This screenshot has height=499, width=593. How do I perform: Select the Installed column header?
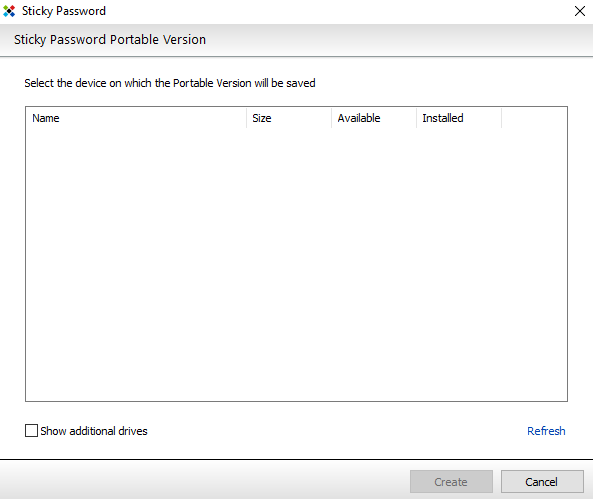pyautogui.click(x=459, y=118)
